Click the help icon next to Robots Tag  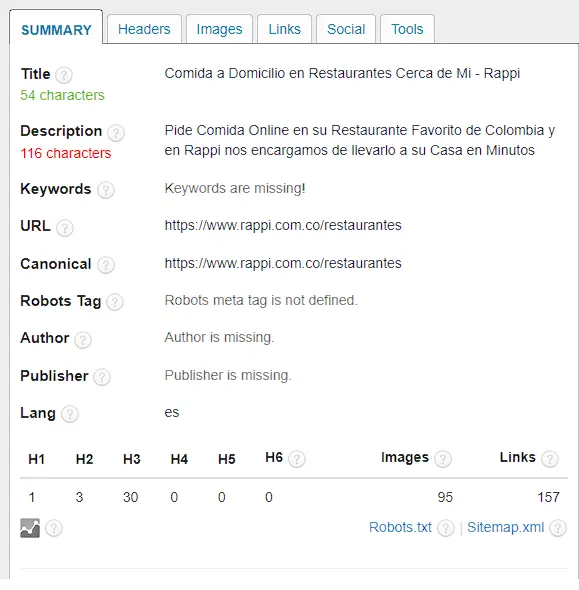point(115,302)
